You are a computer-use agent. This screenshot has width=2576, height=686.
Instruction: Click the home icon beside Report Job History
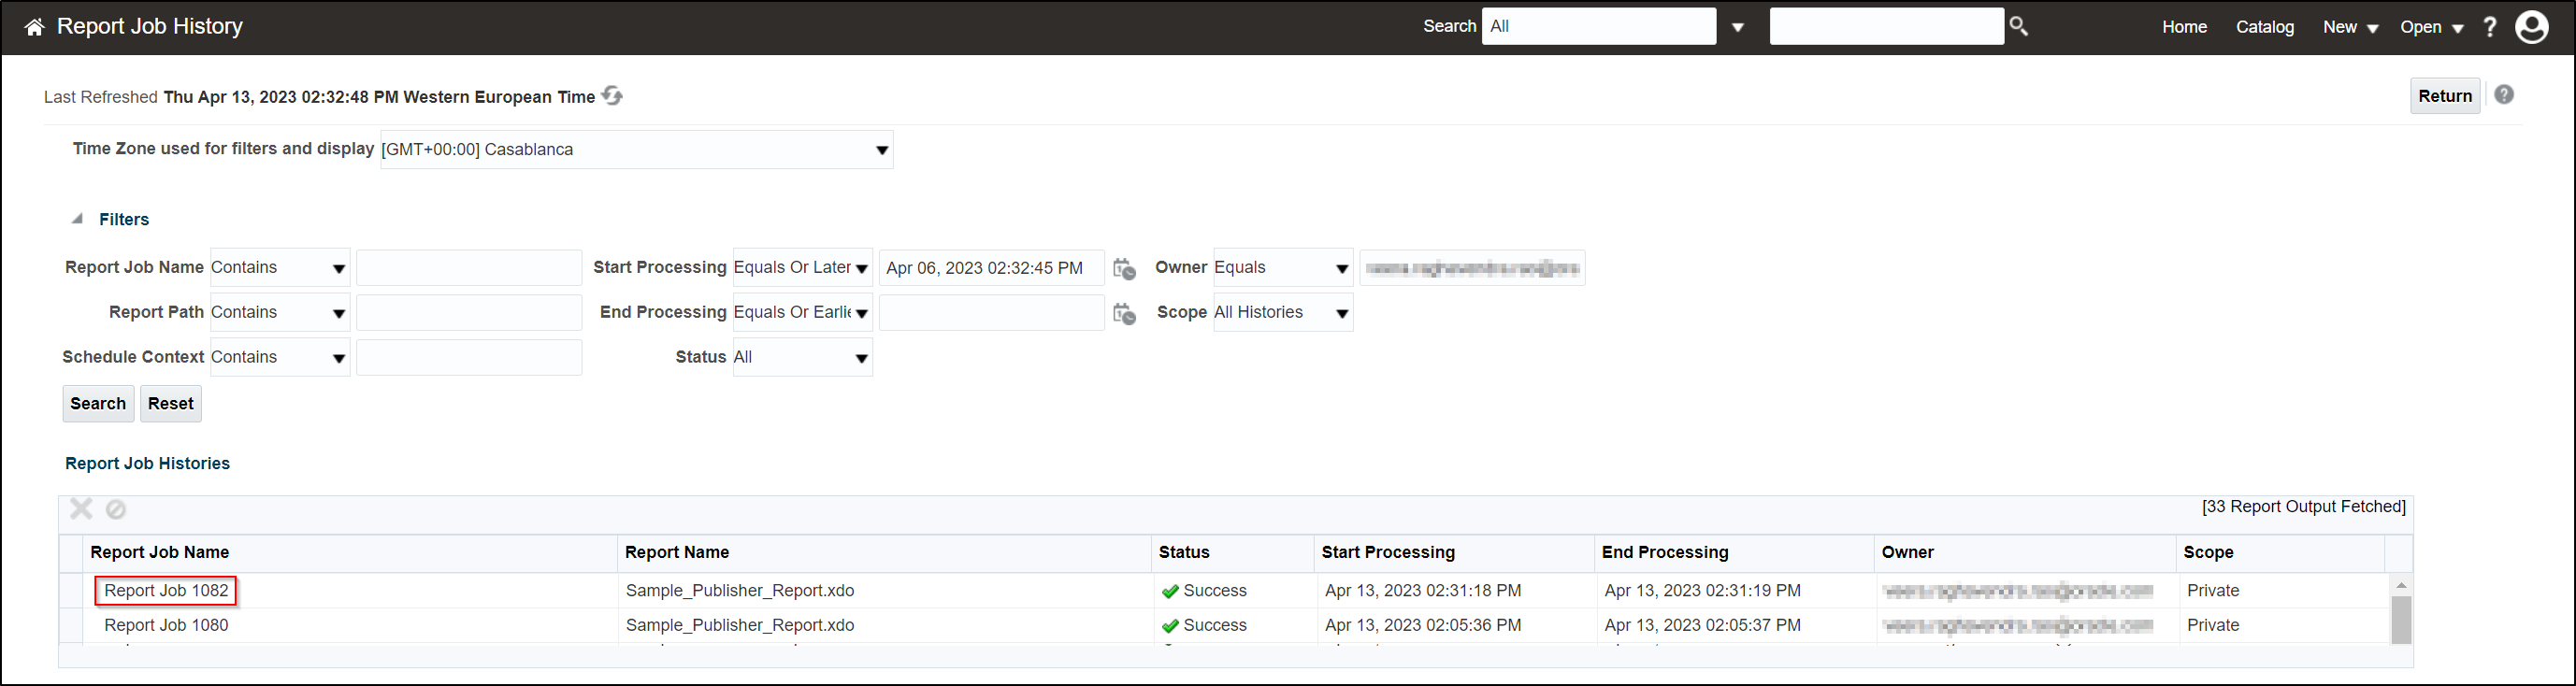tap(34, 27)
